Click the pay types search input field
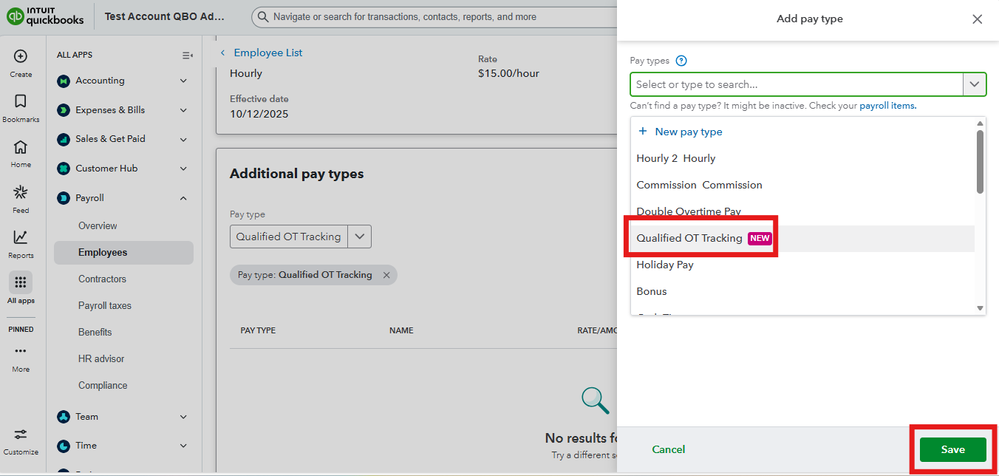This screenshot has width=999, height=476. coord(796,84)
